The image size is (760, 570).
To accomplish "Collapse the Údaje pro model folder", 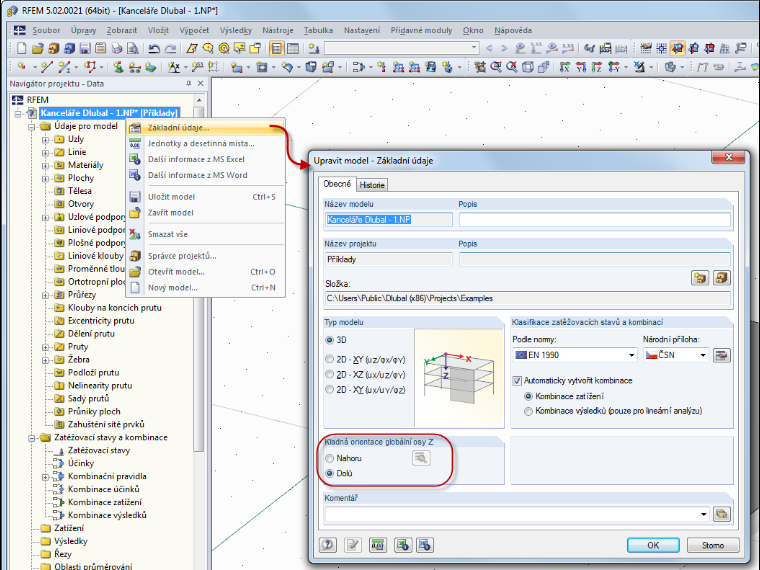I will [32, 127].
